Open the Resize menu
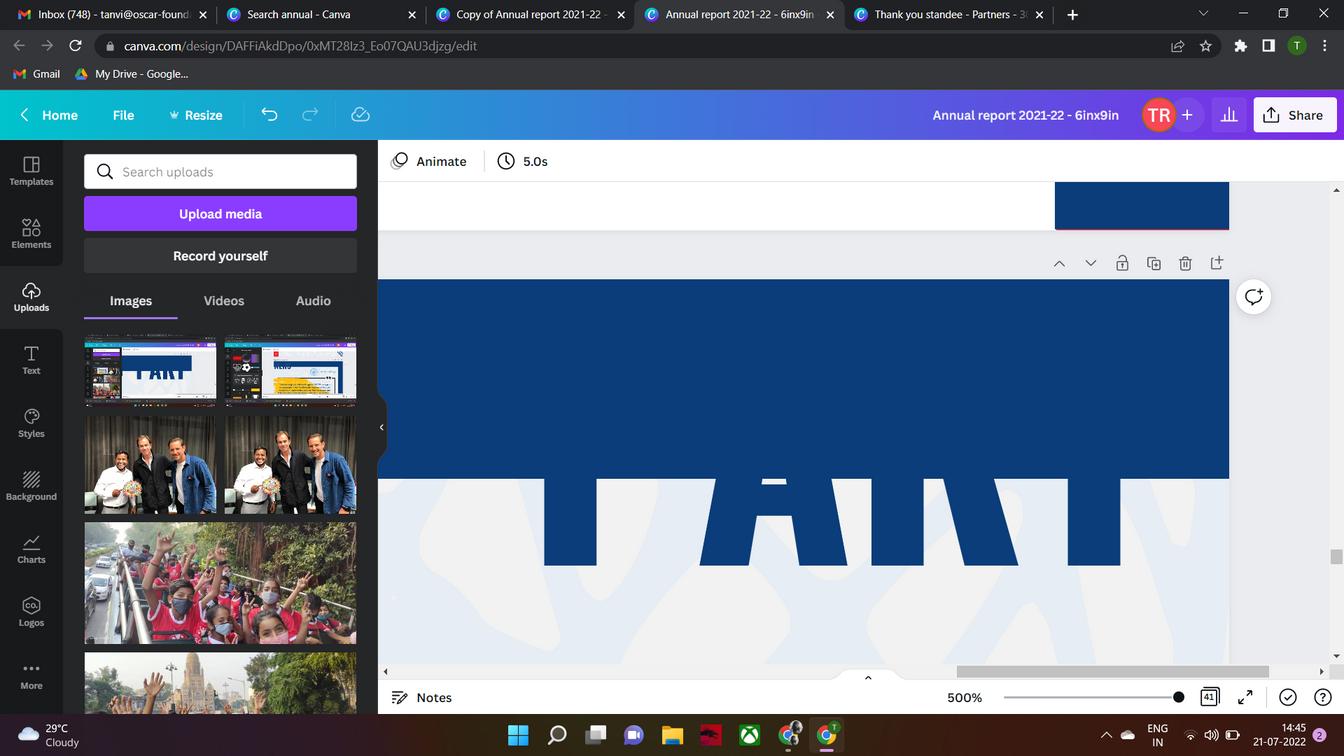This screenshot has height=756, width=1344. pos(196,115)
